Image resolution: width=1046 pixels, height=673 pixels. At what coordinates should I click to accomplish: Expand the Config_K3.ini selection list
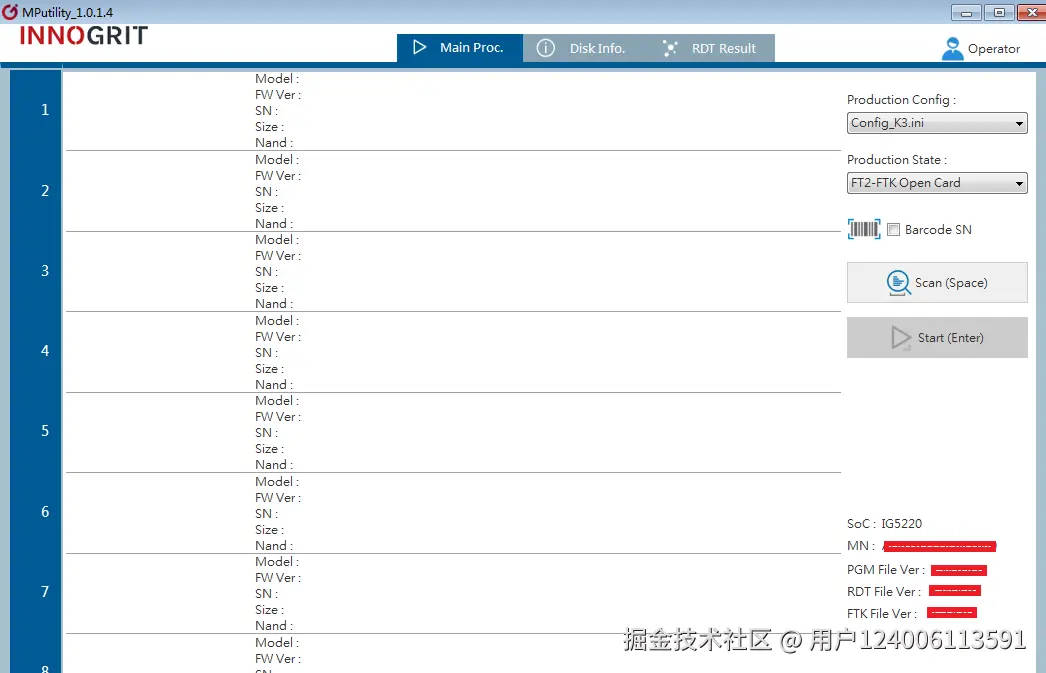click(1018, 122)
